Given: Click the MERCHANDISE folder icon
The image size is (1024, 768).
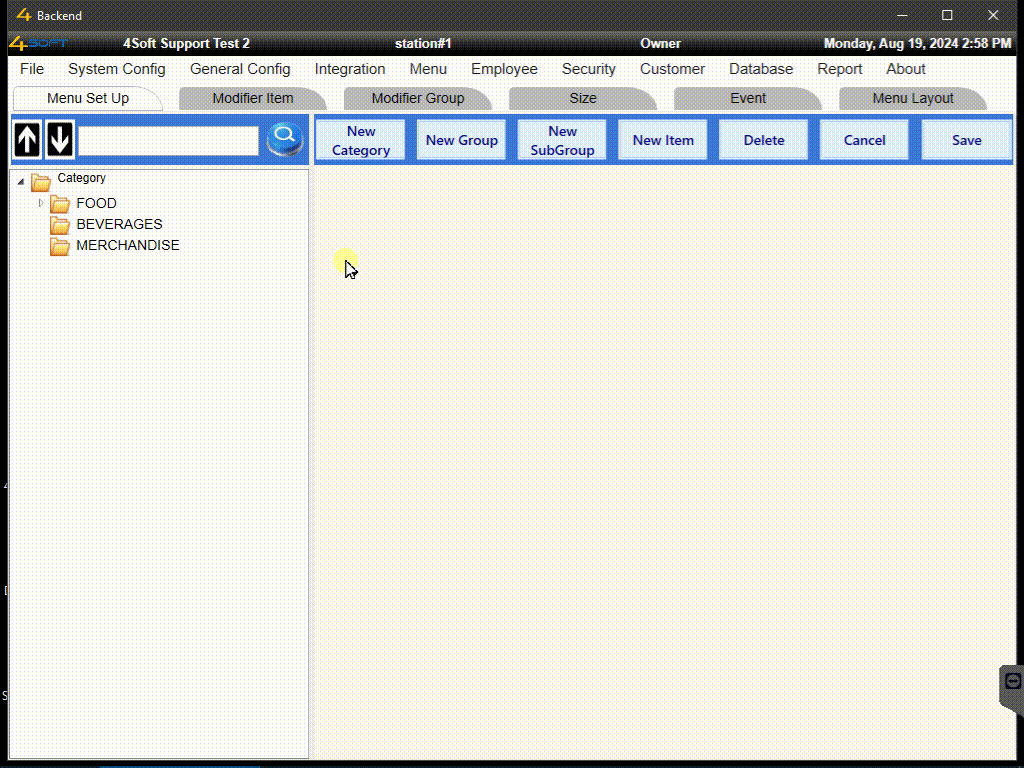Looking at the screenshot, I should tap(60, 246).
